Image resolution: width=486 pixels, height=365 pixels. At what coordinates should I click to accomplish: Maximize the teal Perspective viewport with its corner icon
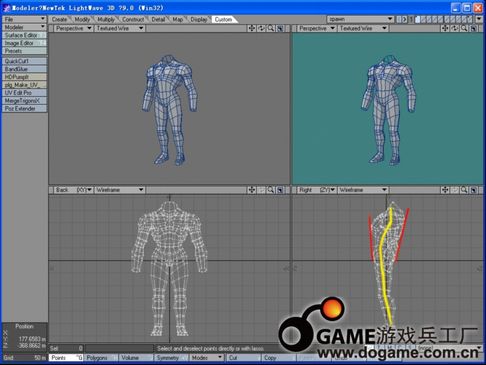tap(473, 28)
